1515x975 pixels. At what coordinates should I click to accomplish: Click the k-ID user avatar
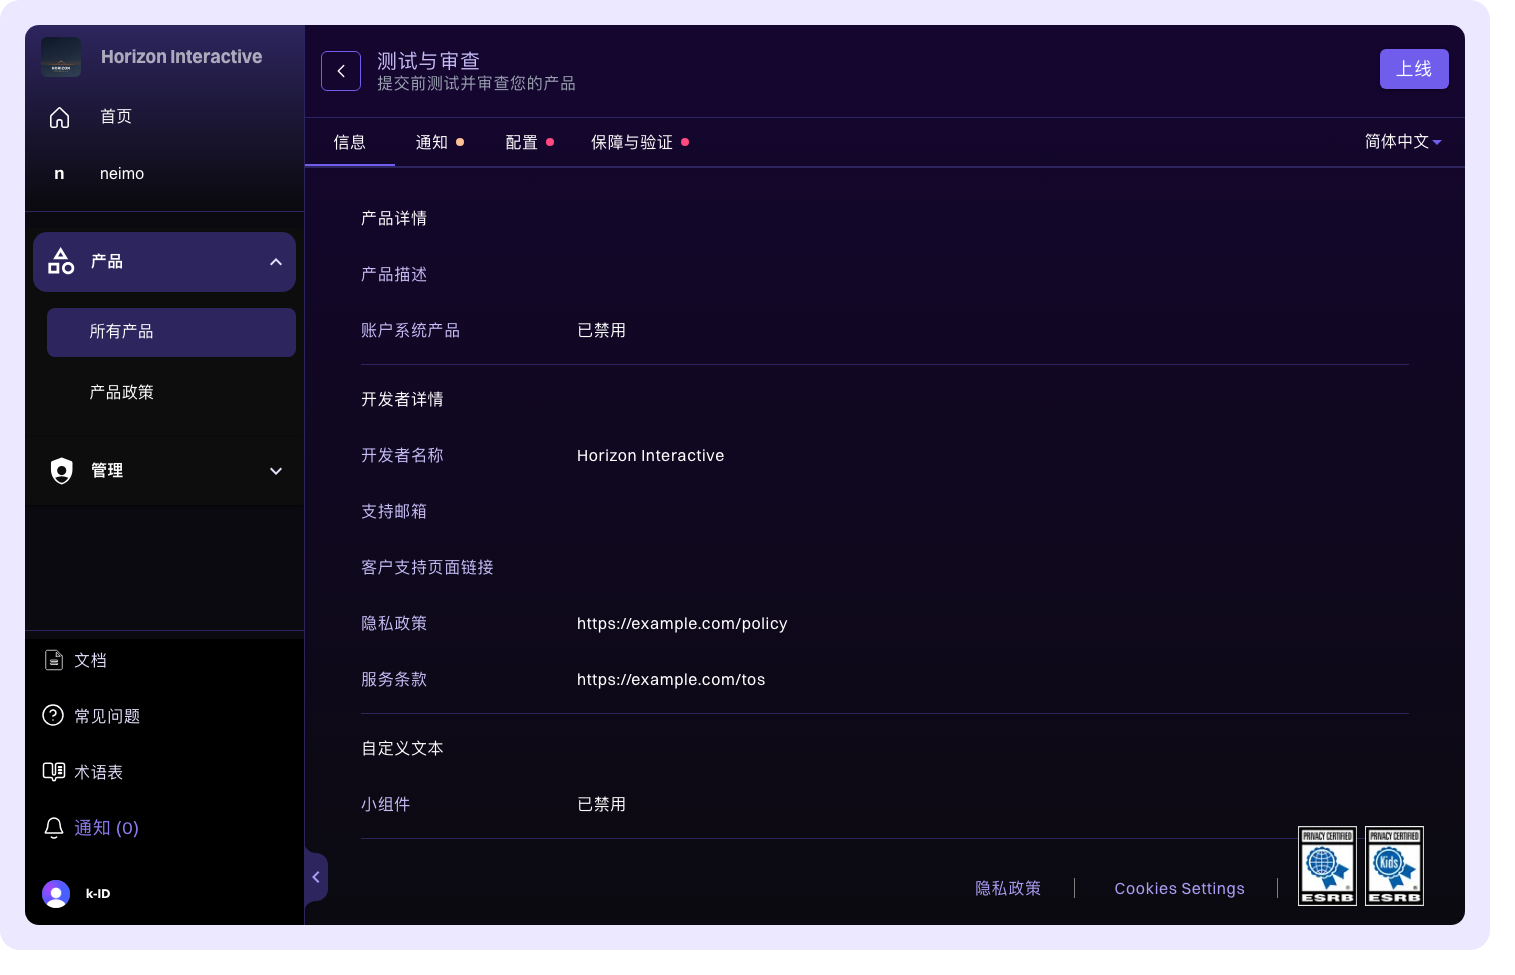pos(56,893)
